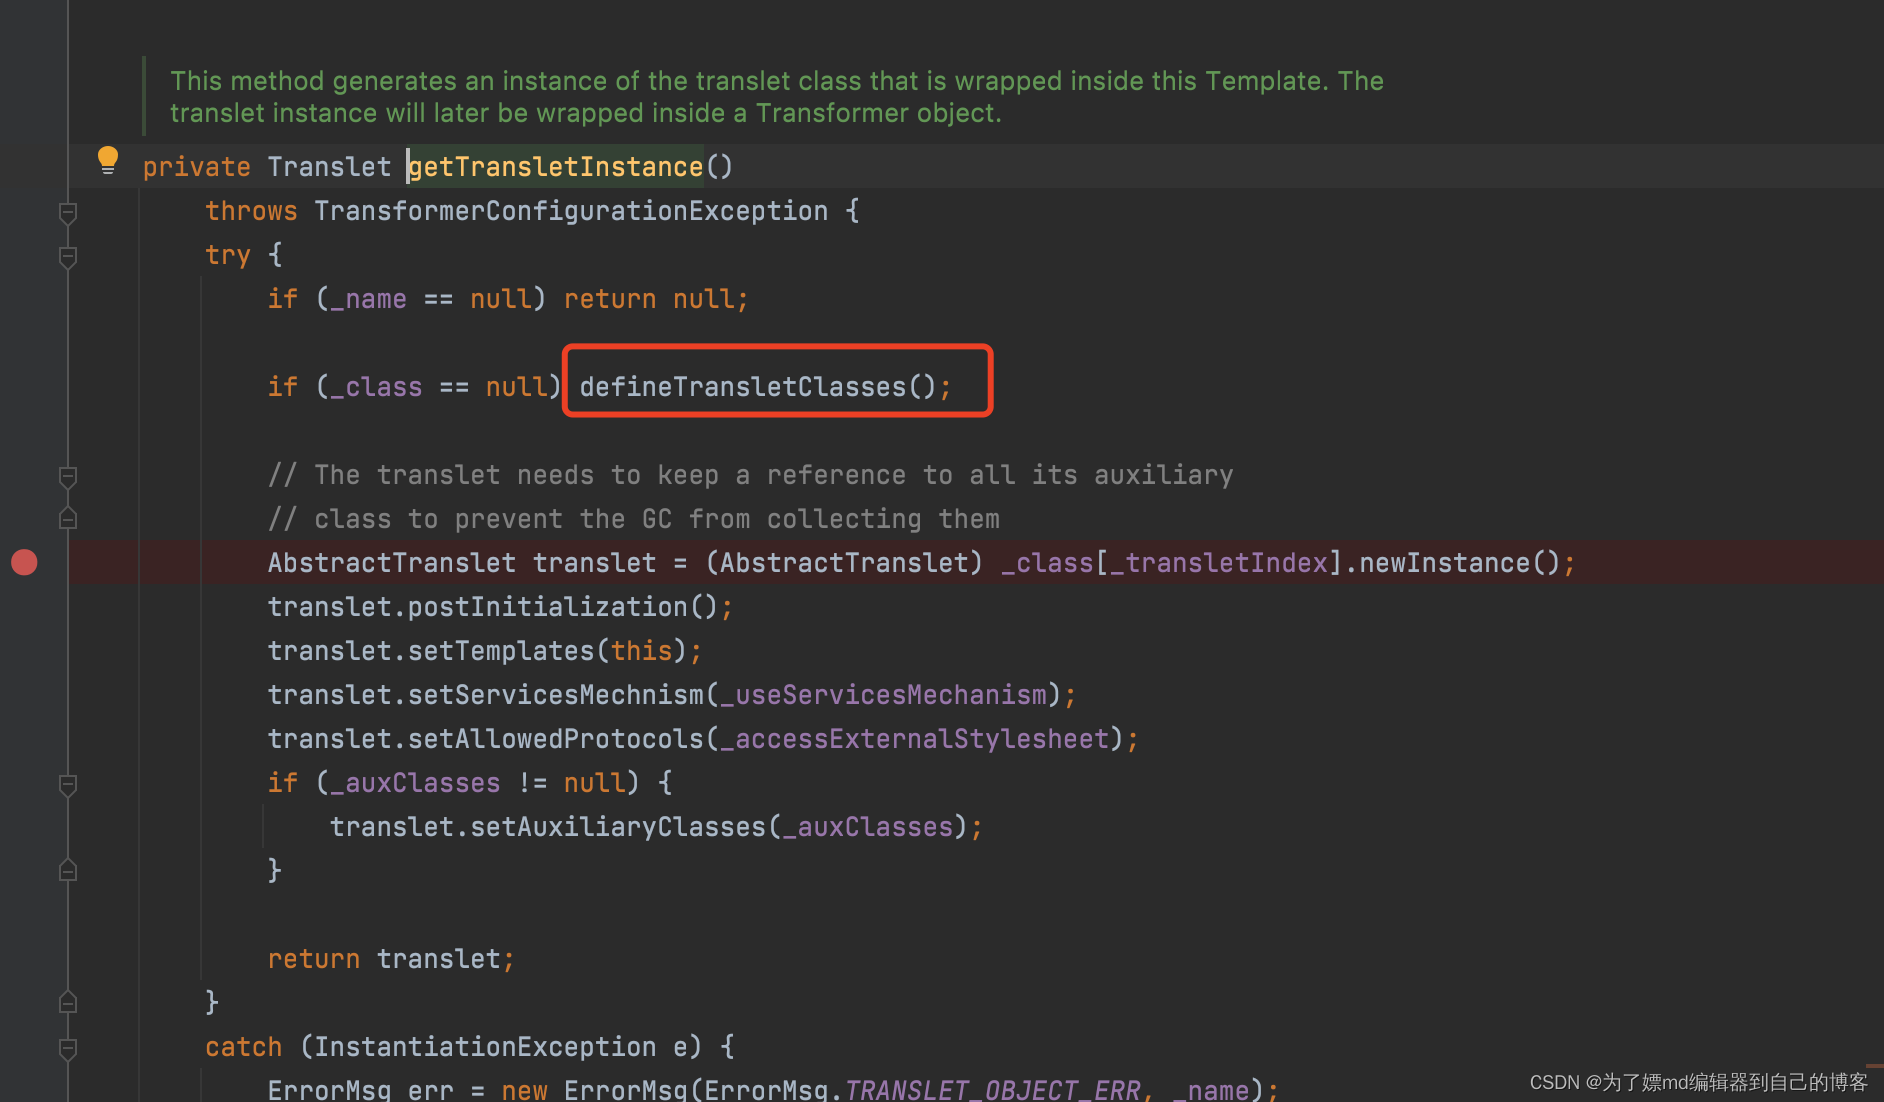The width and height of the screenshot is (1884, 1102).
Task: Click the _accessExternalStylesheet argument
Action: (x=915, y=739)
